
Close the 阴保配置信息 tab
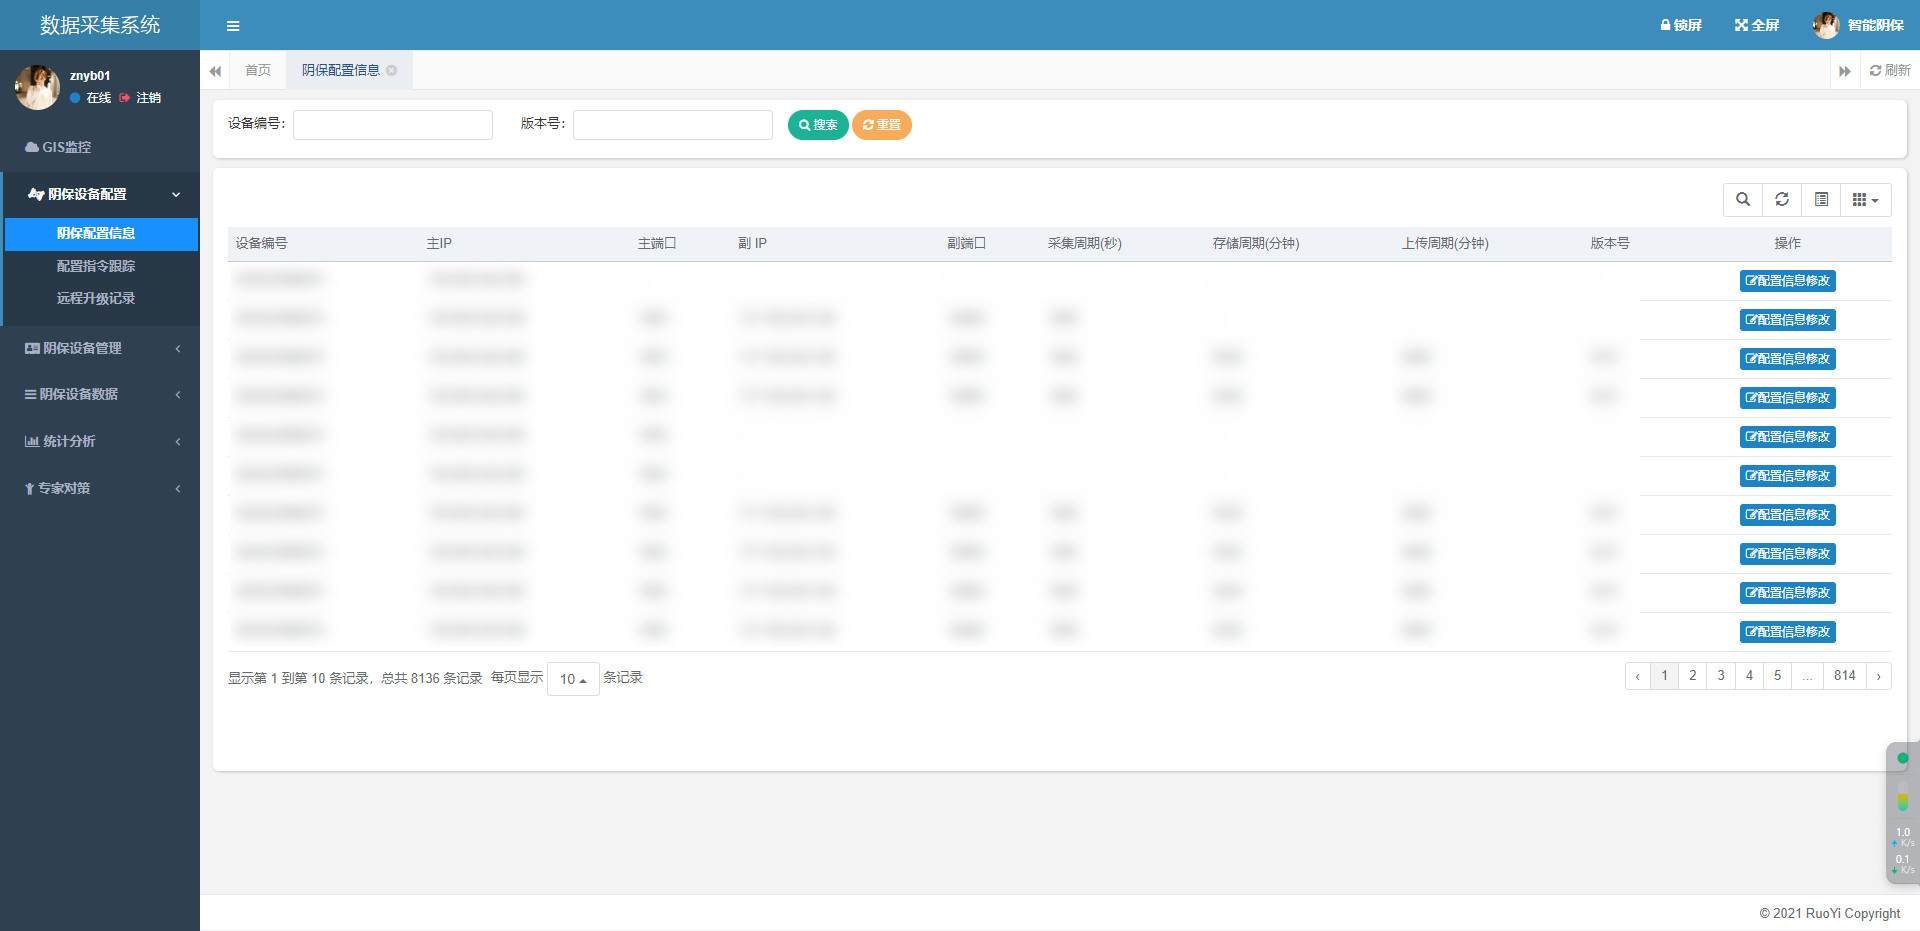point(392,70)
